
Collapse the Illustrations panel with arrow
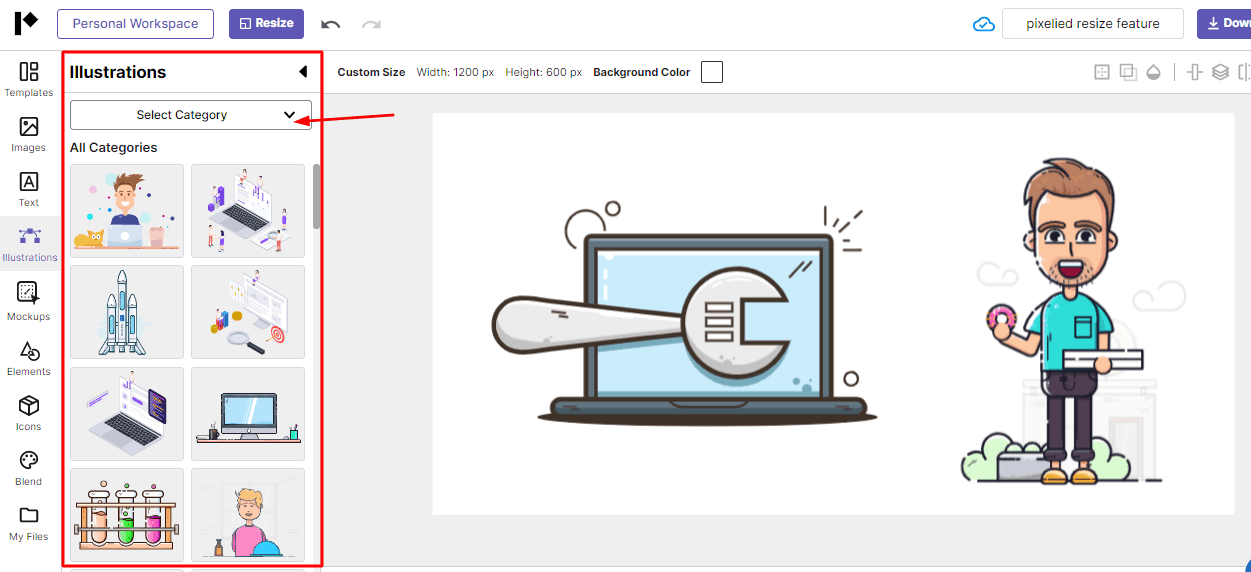coord(303,72)
